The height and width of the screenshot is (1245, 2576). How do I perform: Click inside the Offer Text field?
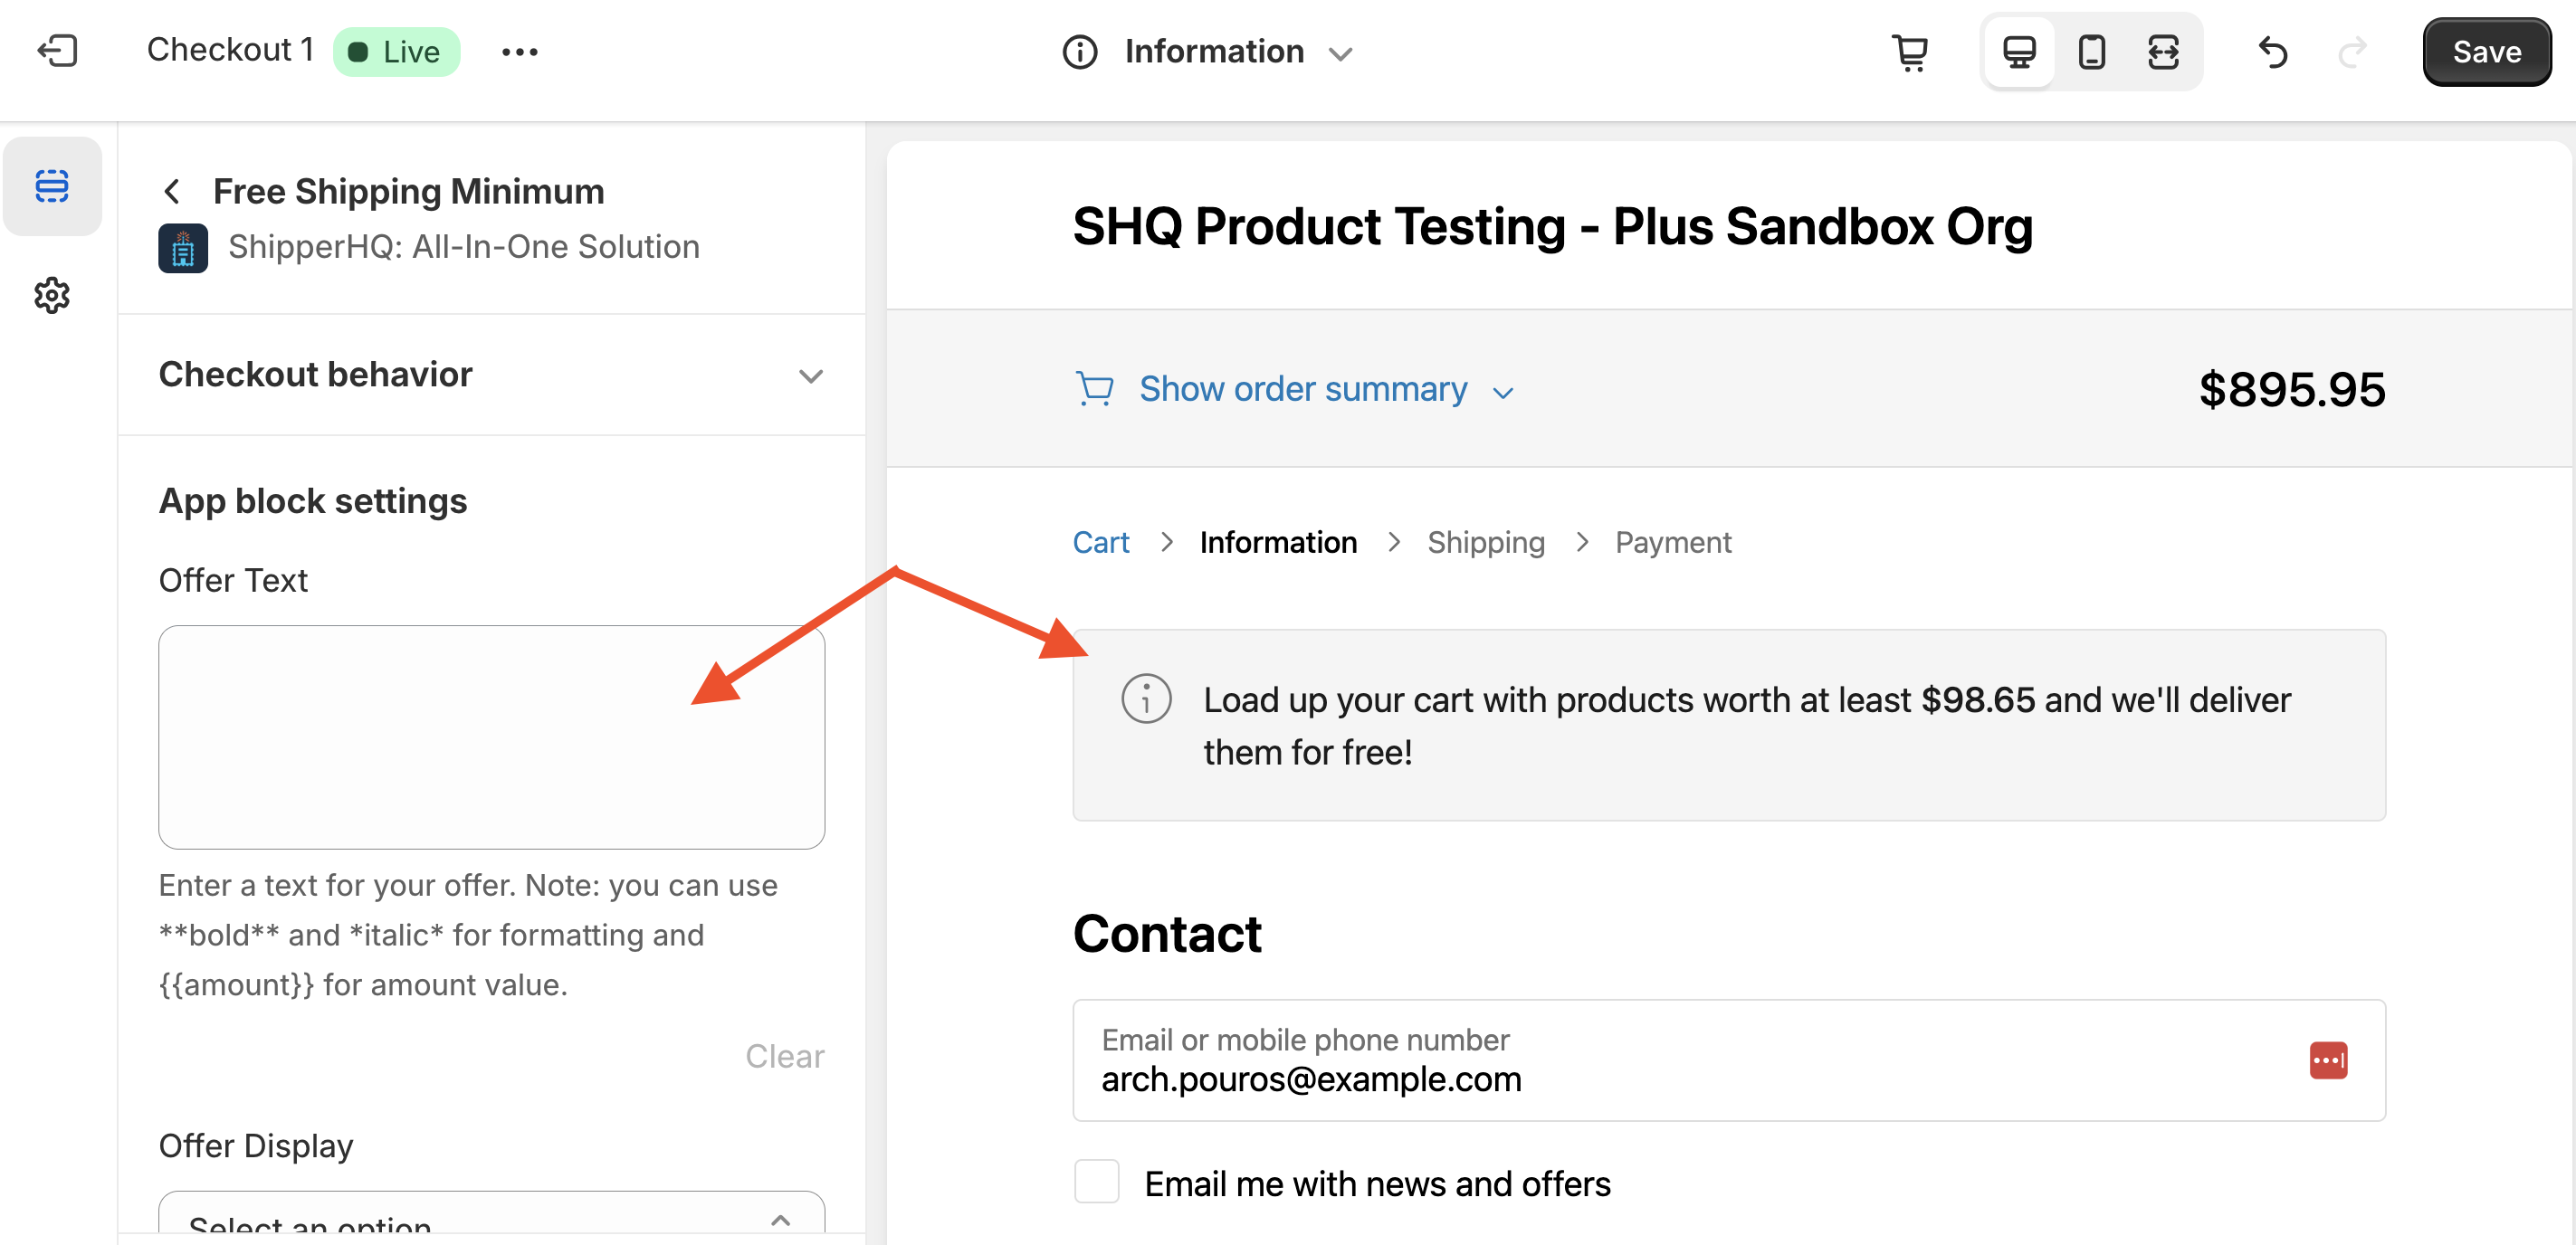click(x=491, y=737)
